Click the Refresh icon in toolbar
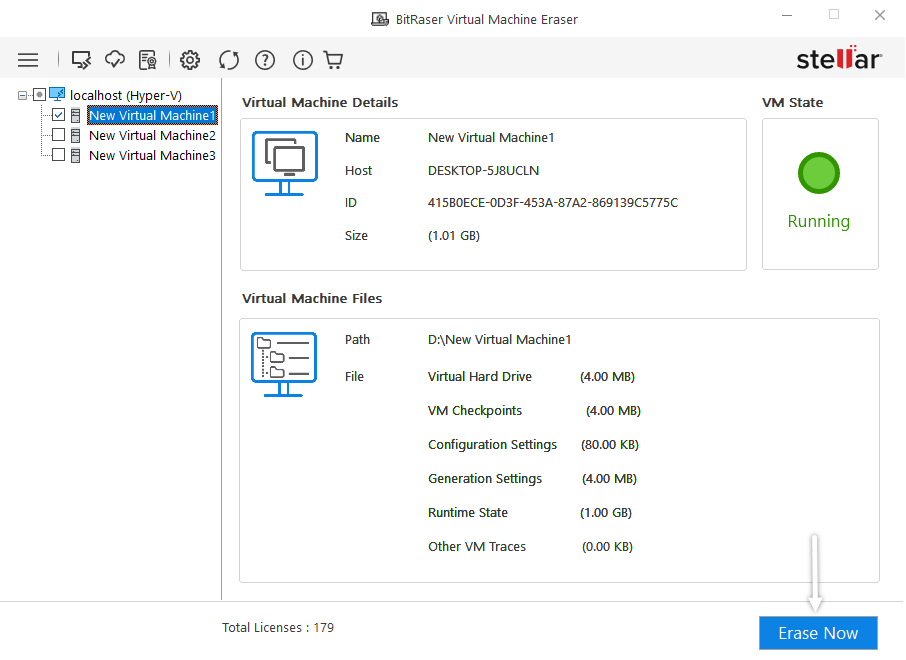Screen dimensions: 906x660 coord(229,60)
